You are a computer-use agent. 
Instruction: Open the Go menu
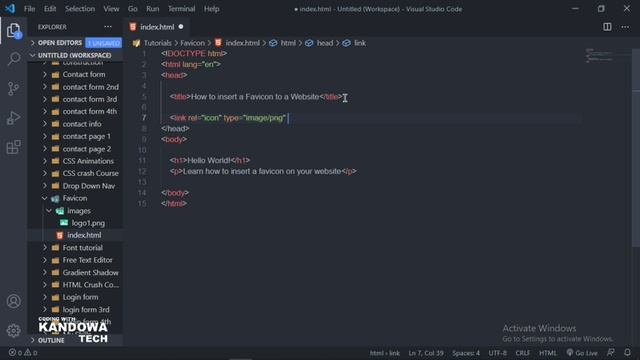coord(133,9)
